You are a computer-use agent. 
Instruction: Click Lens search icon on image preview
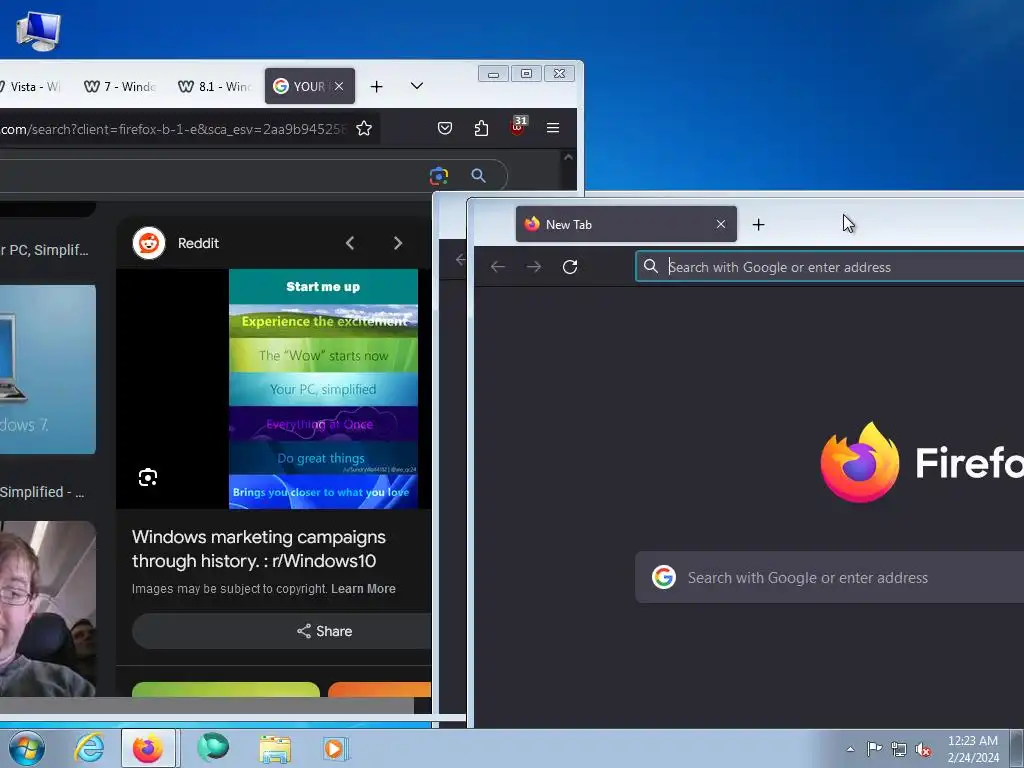pyautogui.click(x=148, y=477)
